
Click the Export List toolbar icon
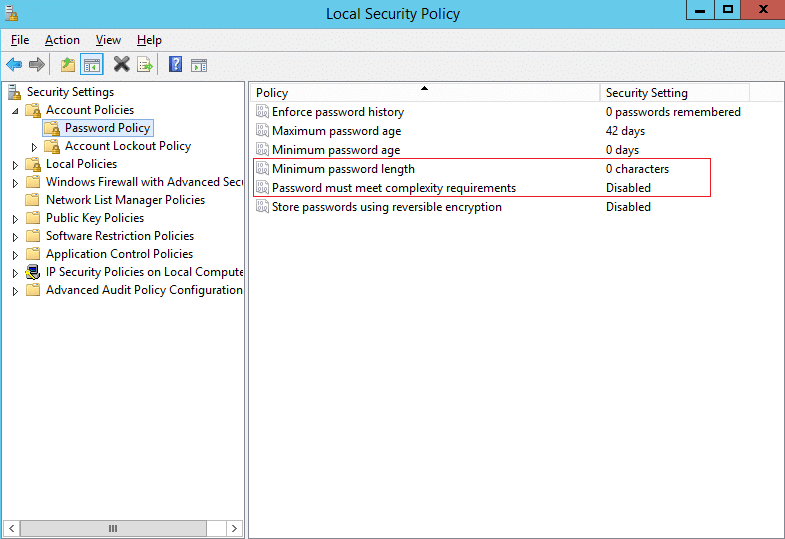point(145,65)
